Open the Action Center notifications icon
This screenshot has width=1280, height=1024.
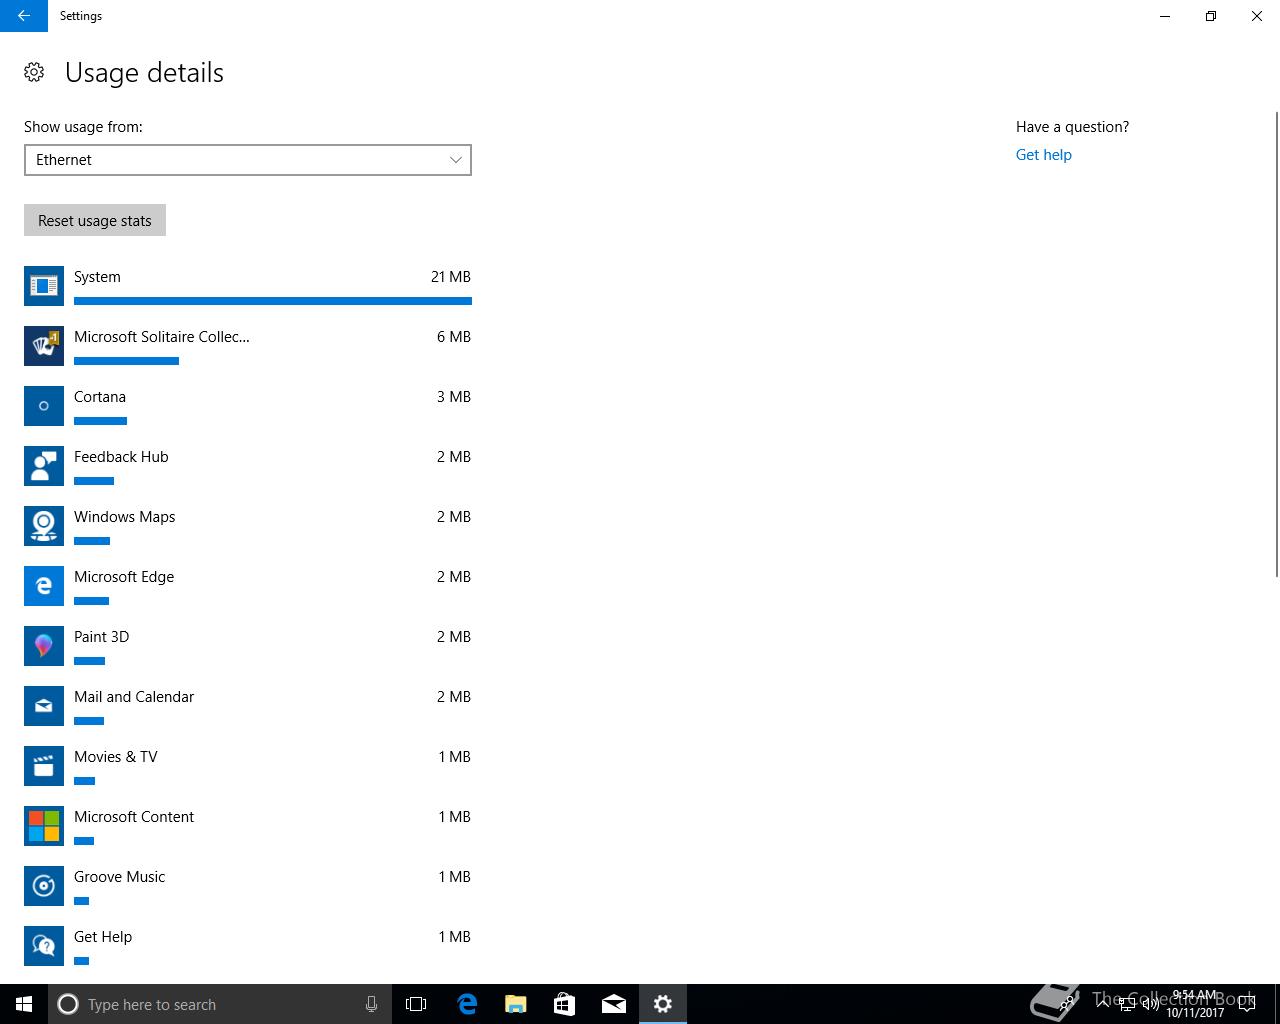[1246, 1004]
